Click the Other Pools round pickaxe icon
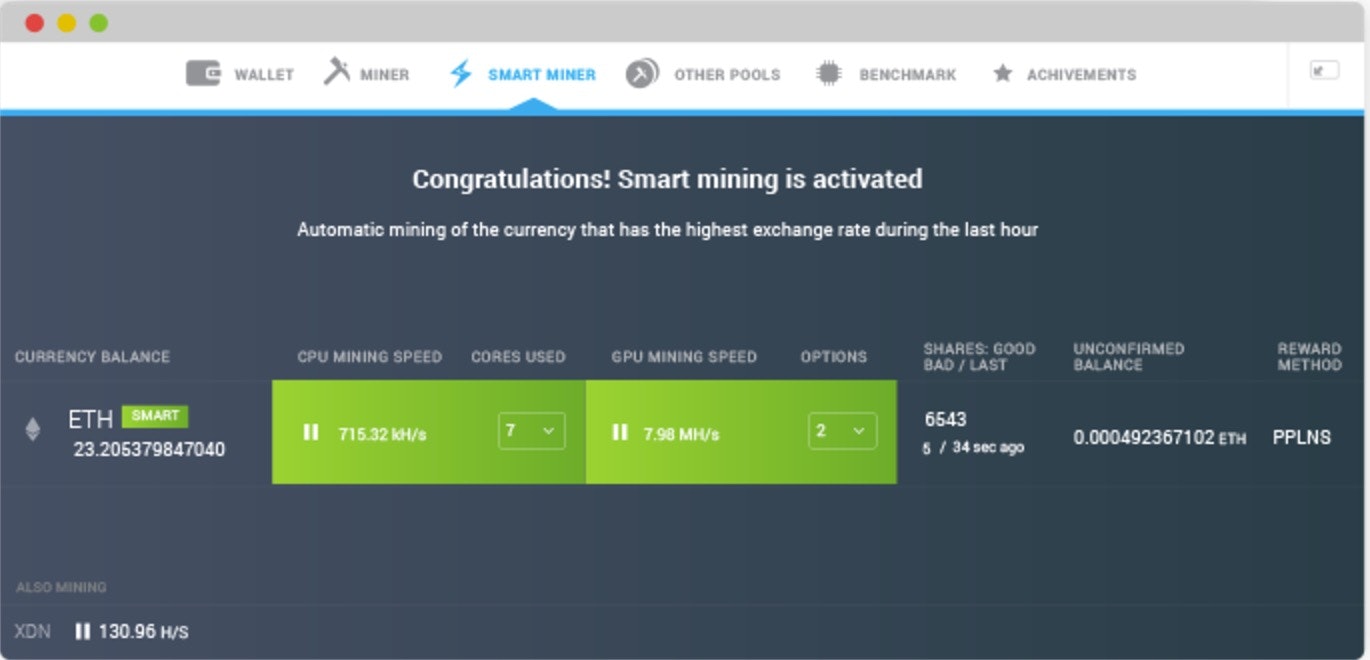 [x=642, y=74]
